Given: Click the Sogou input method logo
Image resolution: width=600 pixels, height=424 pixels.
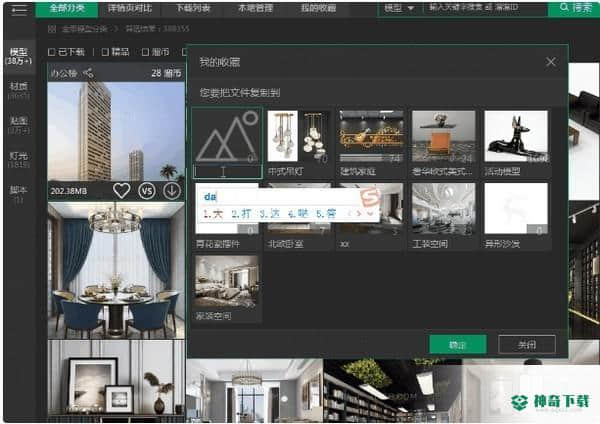Looking at the screenshot, I should click(x=370, y=197).
